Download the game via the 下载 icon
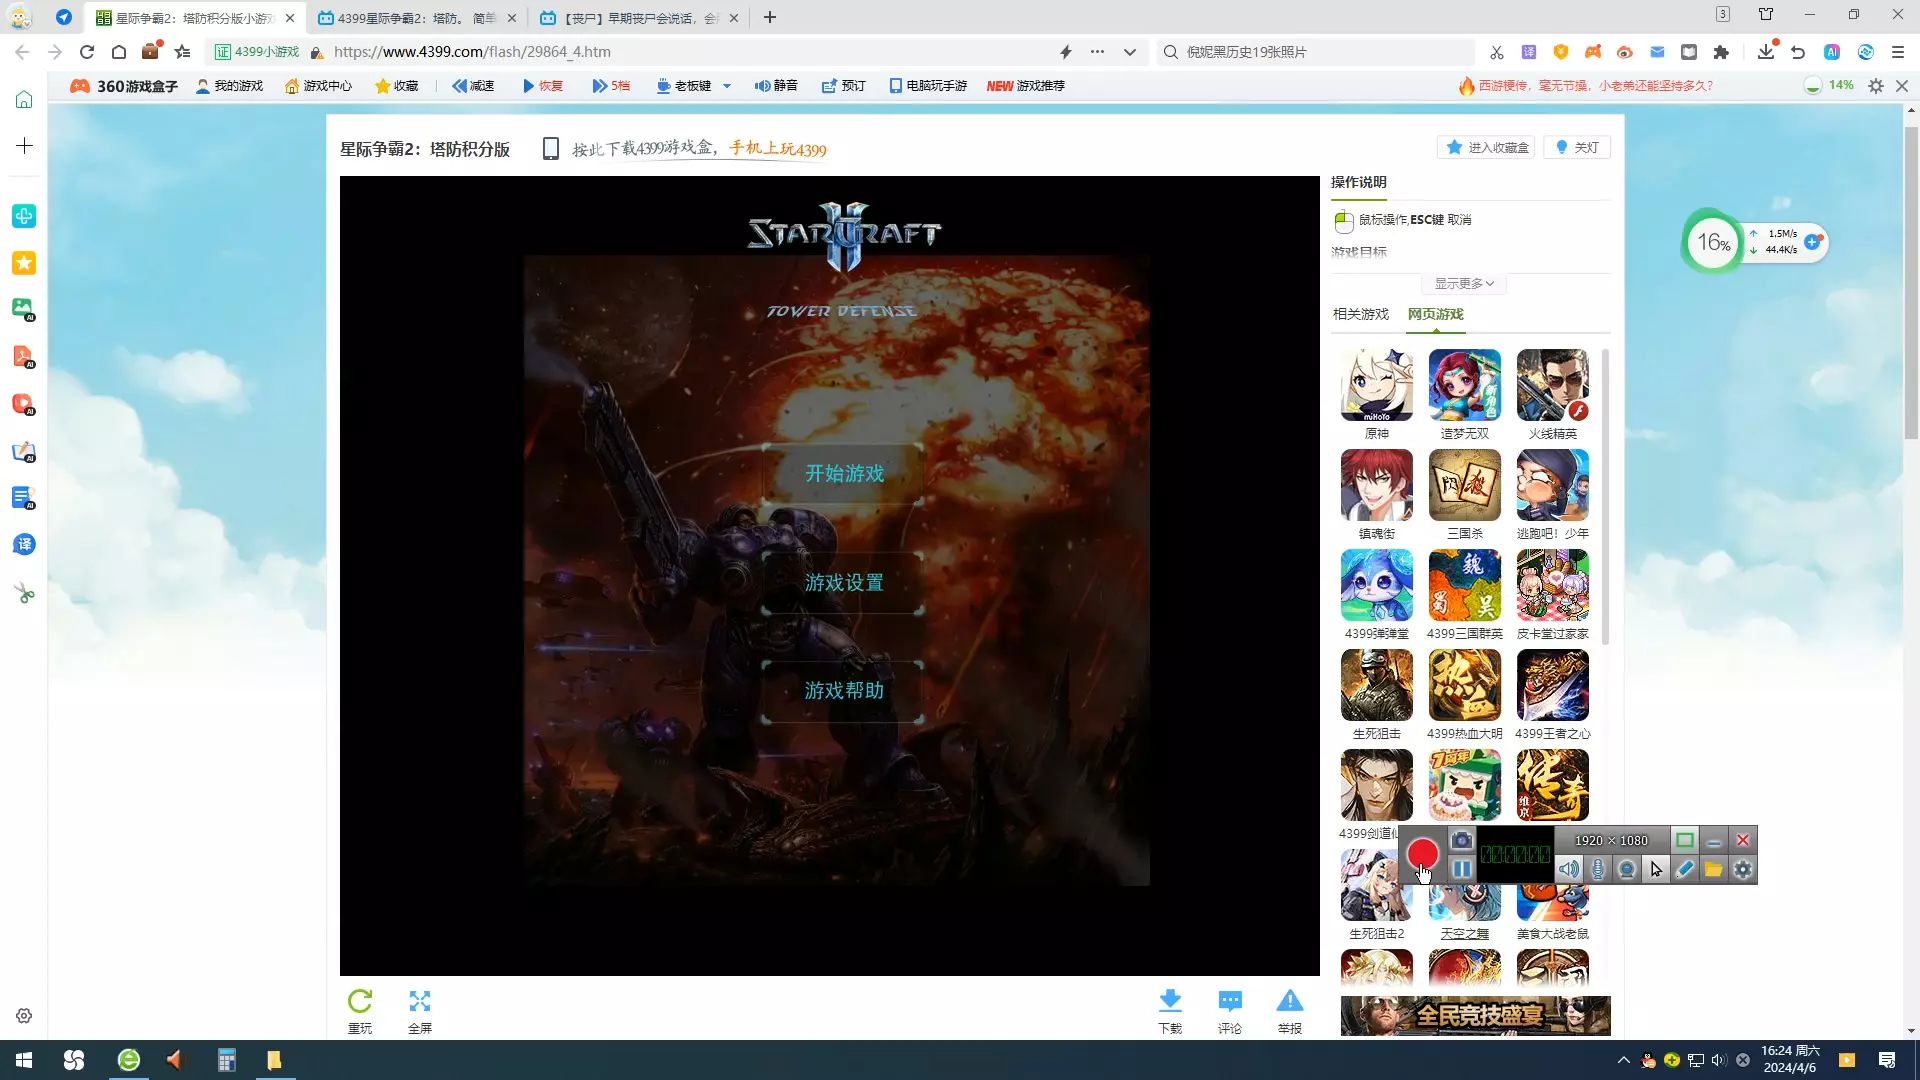Viewport: 1920px width, 1080px height. [x=1170, y=1002]
